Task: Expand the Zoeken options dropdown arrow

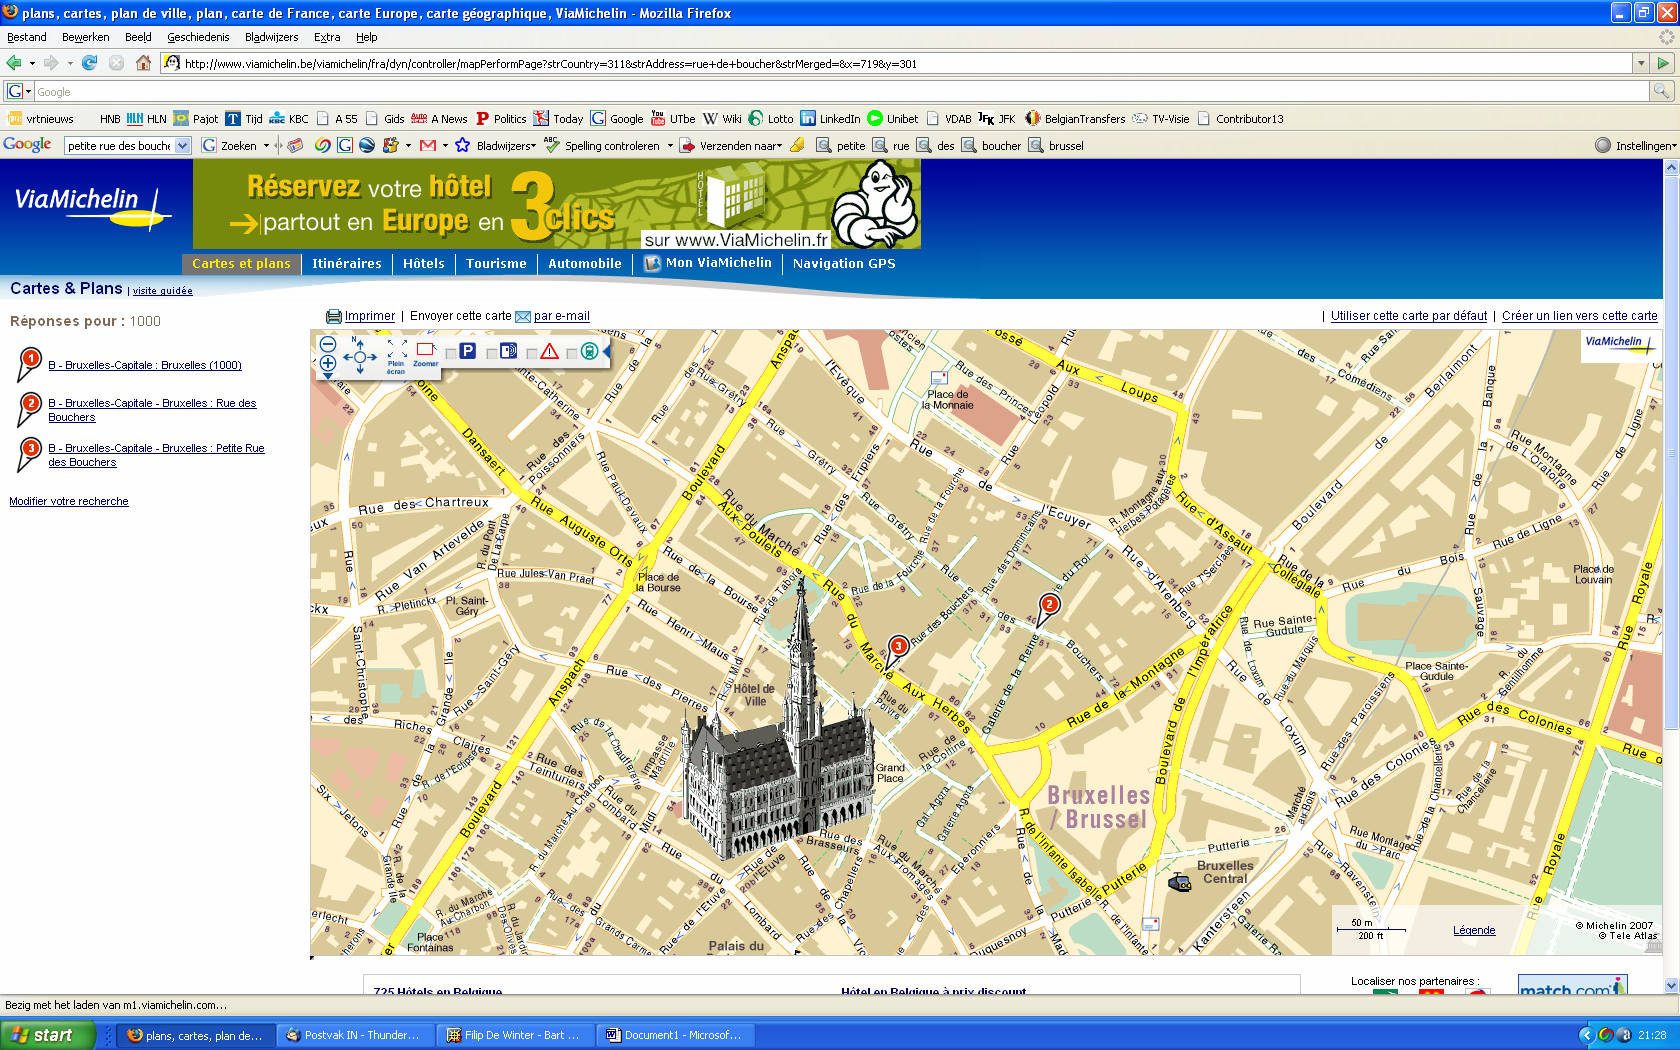Action: 266,146
